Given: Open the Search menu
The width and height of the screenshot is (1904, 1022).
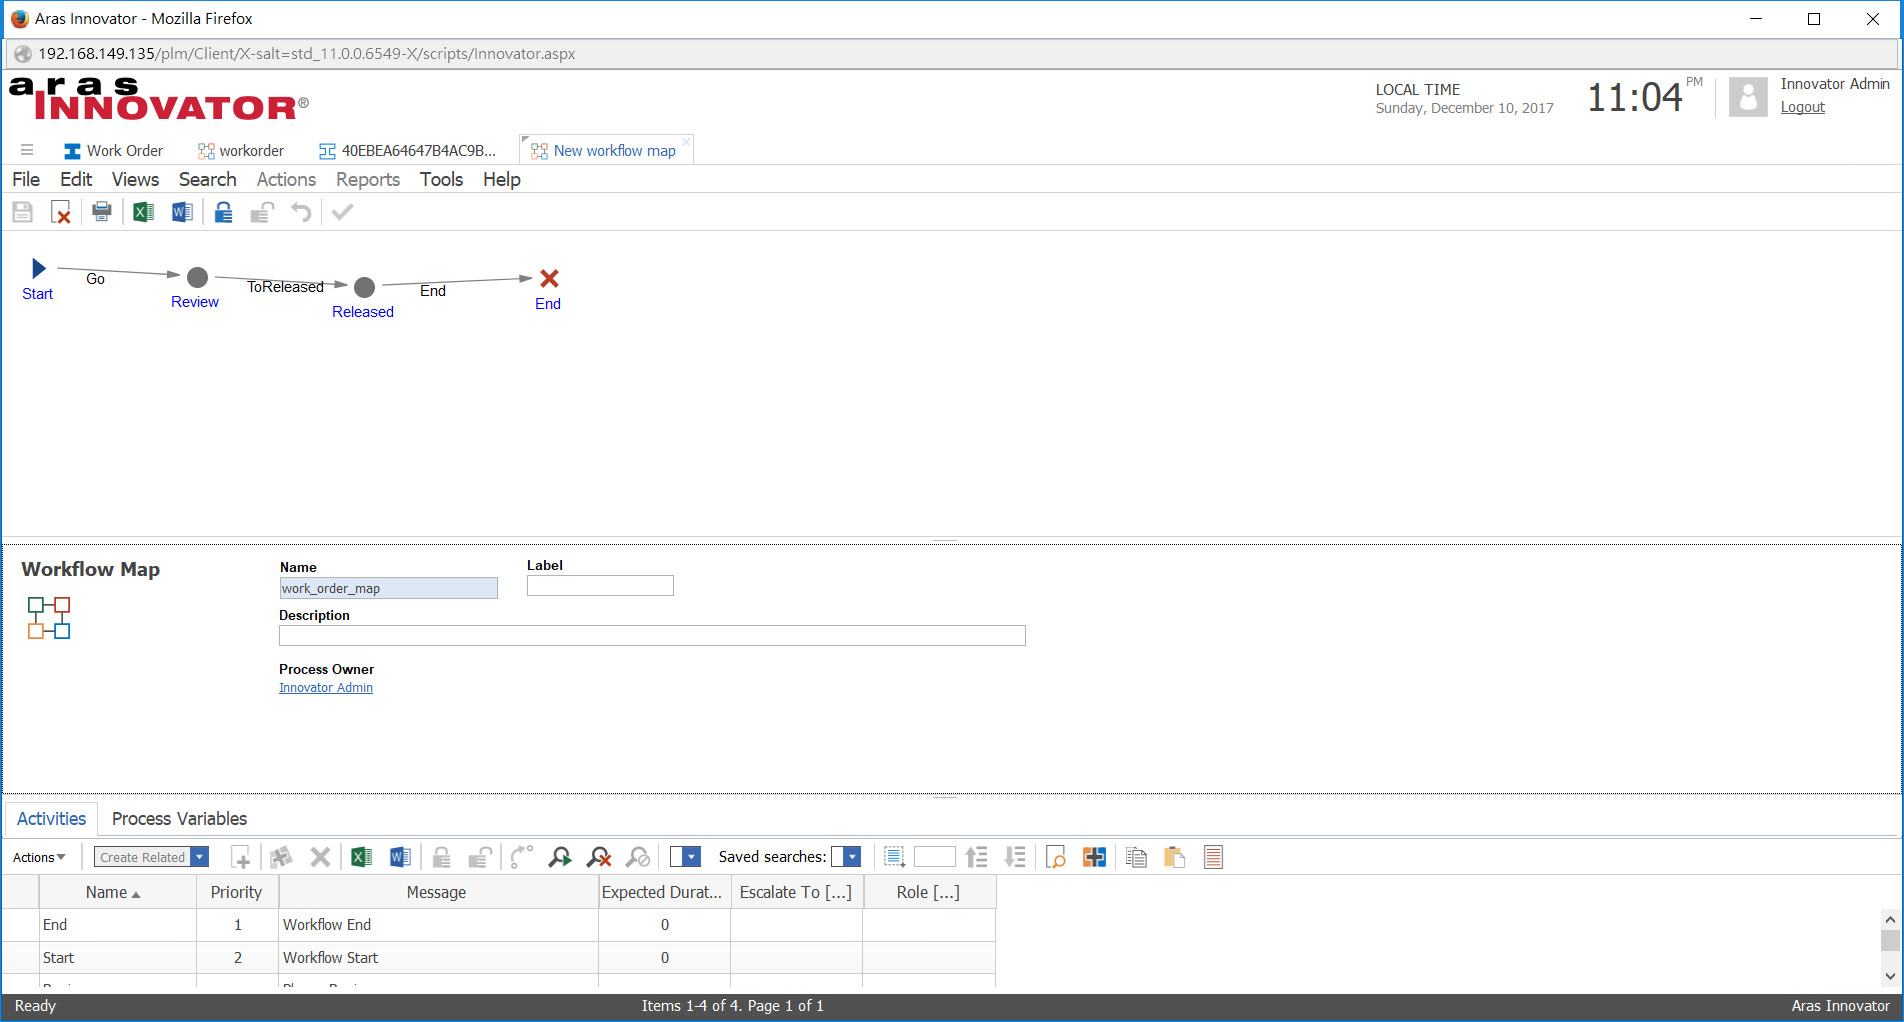Looking at the screenshot, I should pos(208,179).
